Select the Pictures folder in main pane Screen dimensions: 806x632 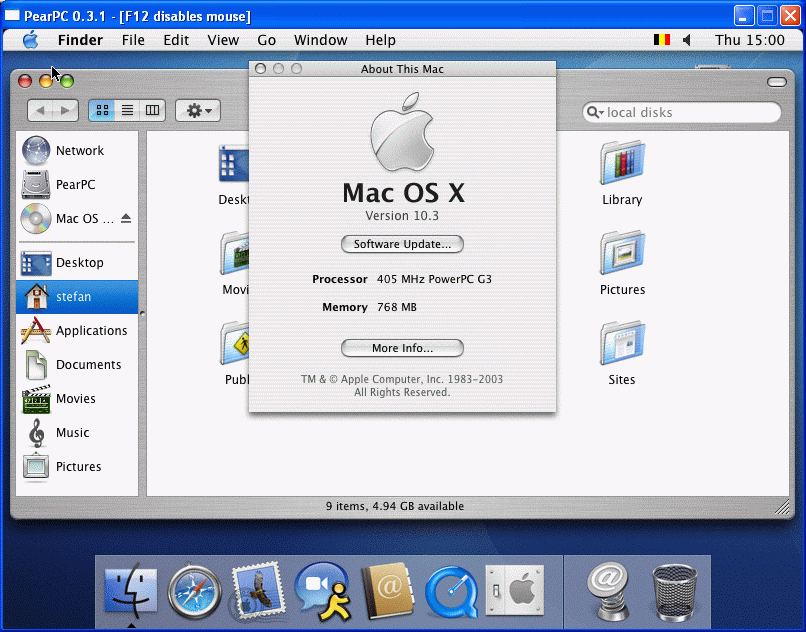(x=622, y=253)
